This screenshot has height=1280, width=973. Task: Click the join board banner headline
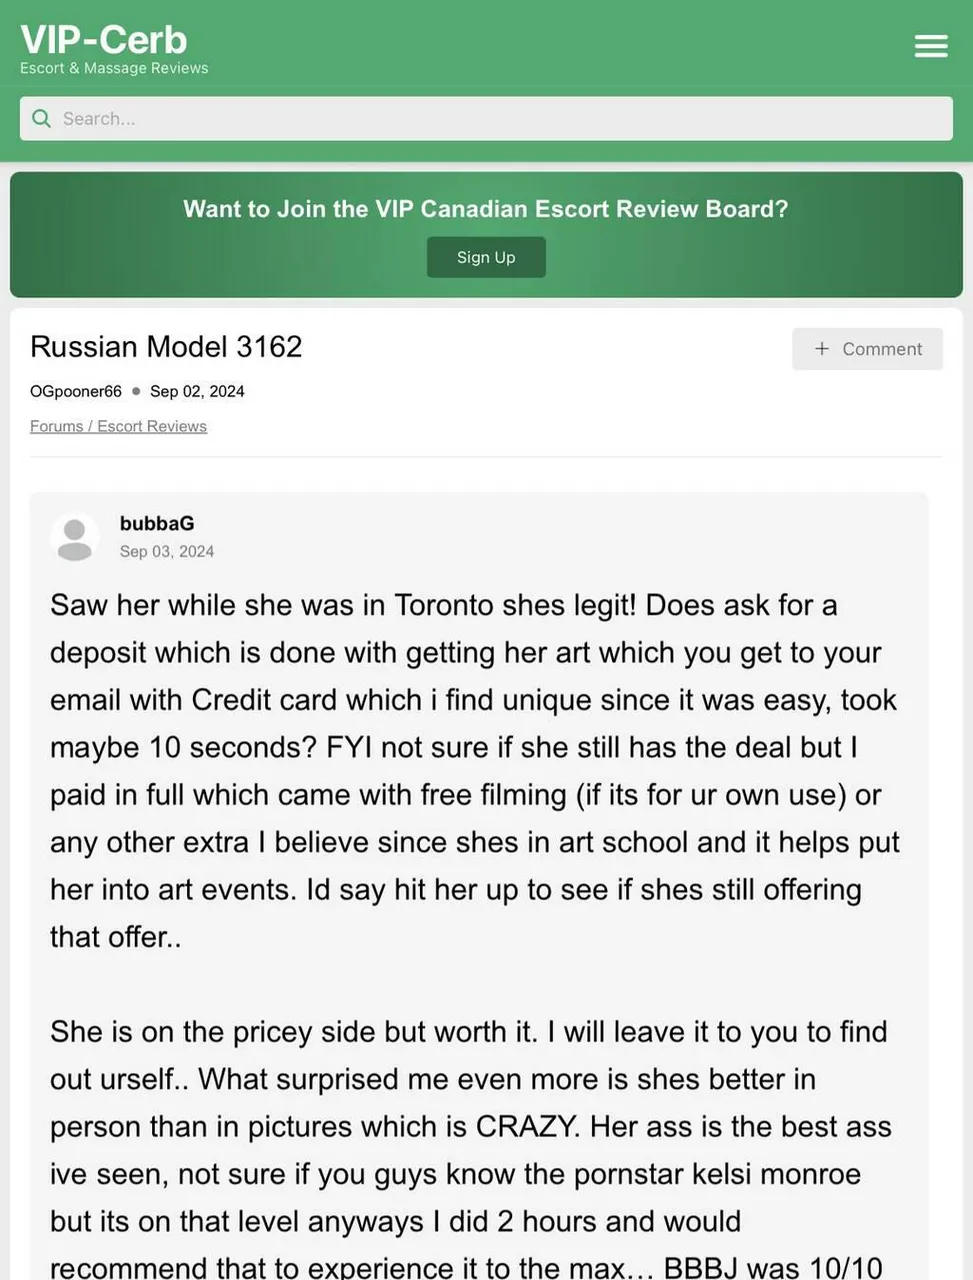coord(486,209)
